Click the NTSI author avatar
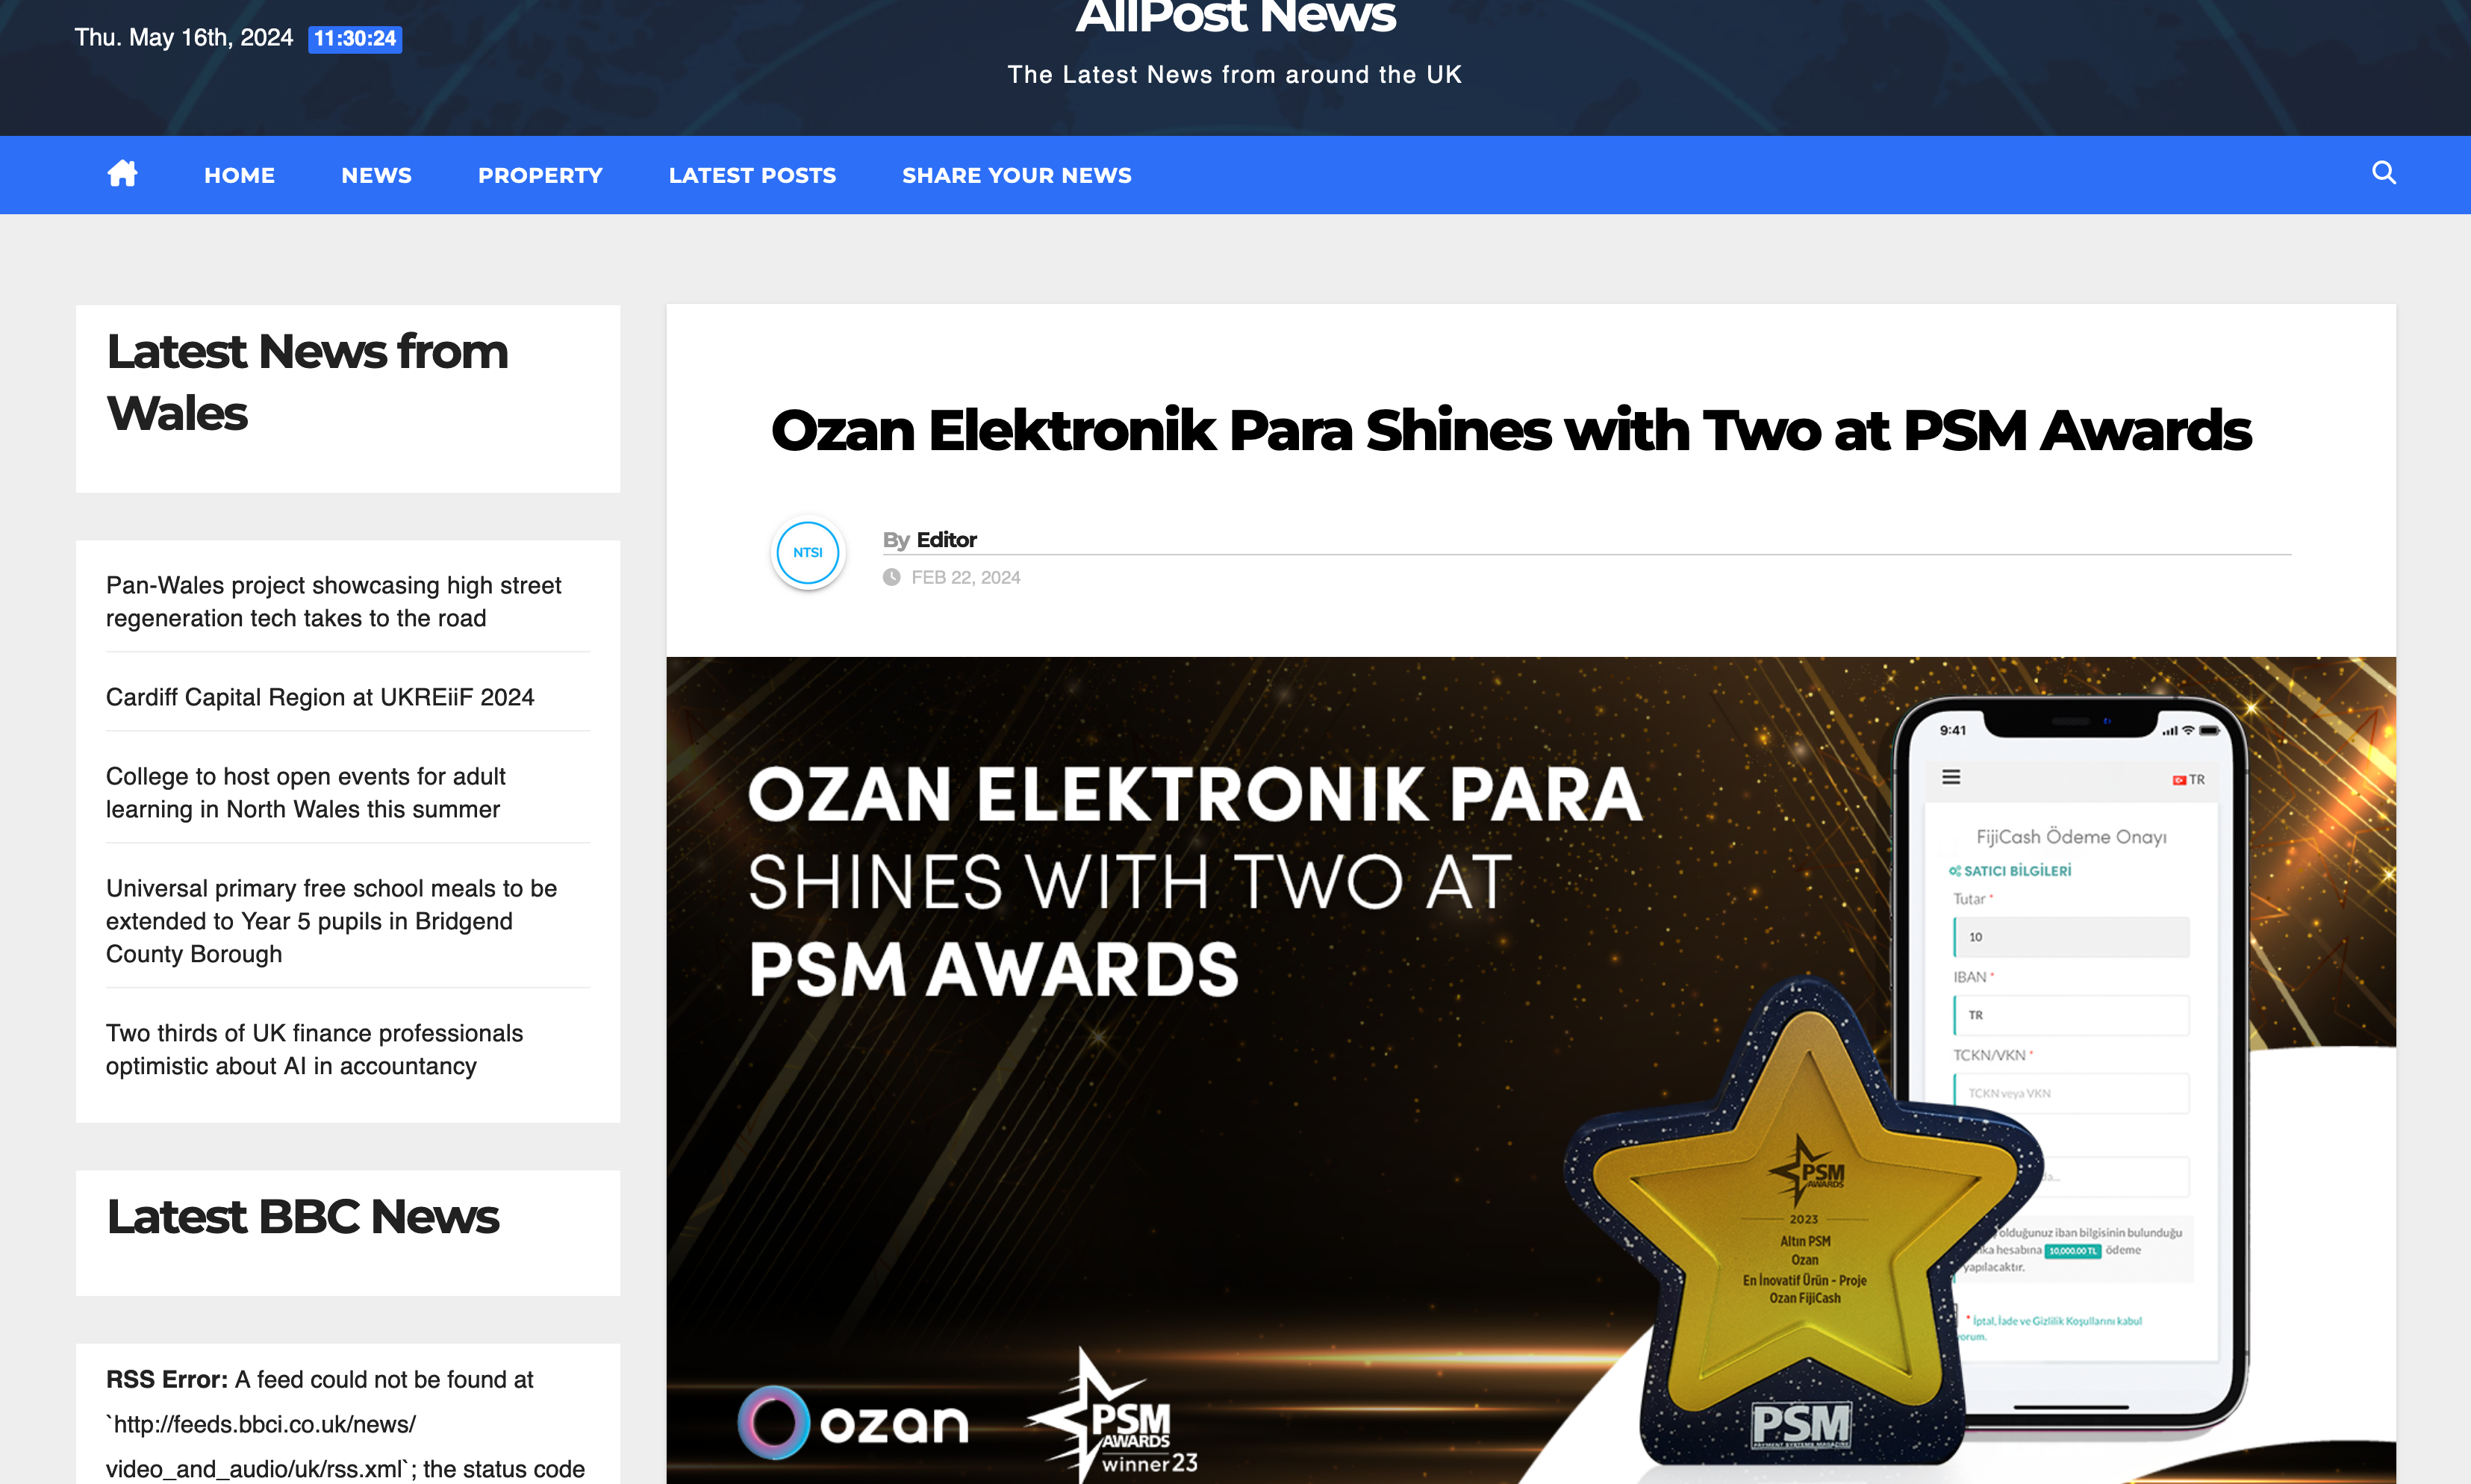The image size is (2471, 1484). 808,553
